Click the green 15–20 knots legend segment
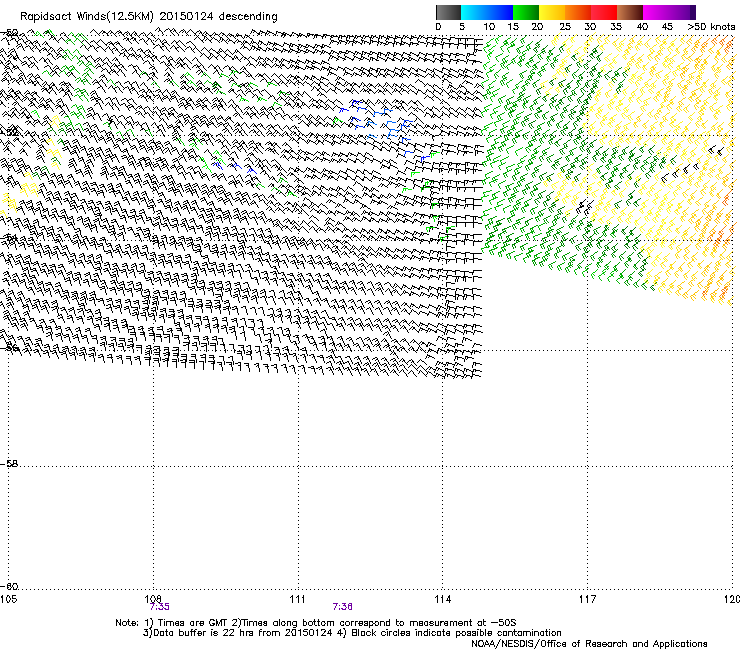This screenshot has height=650, width=740. click(x=526, y=12)
